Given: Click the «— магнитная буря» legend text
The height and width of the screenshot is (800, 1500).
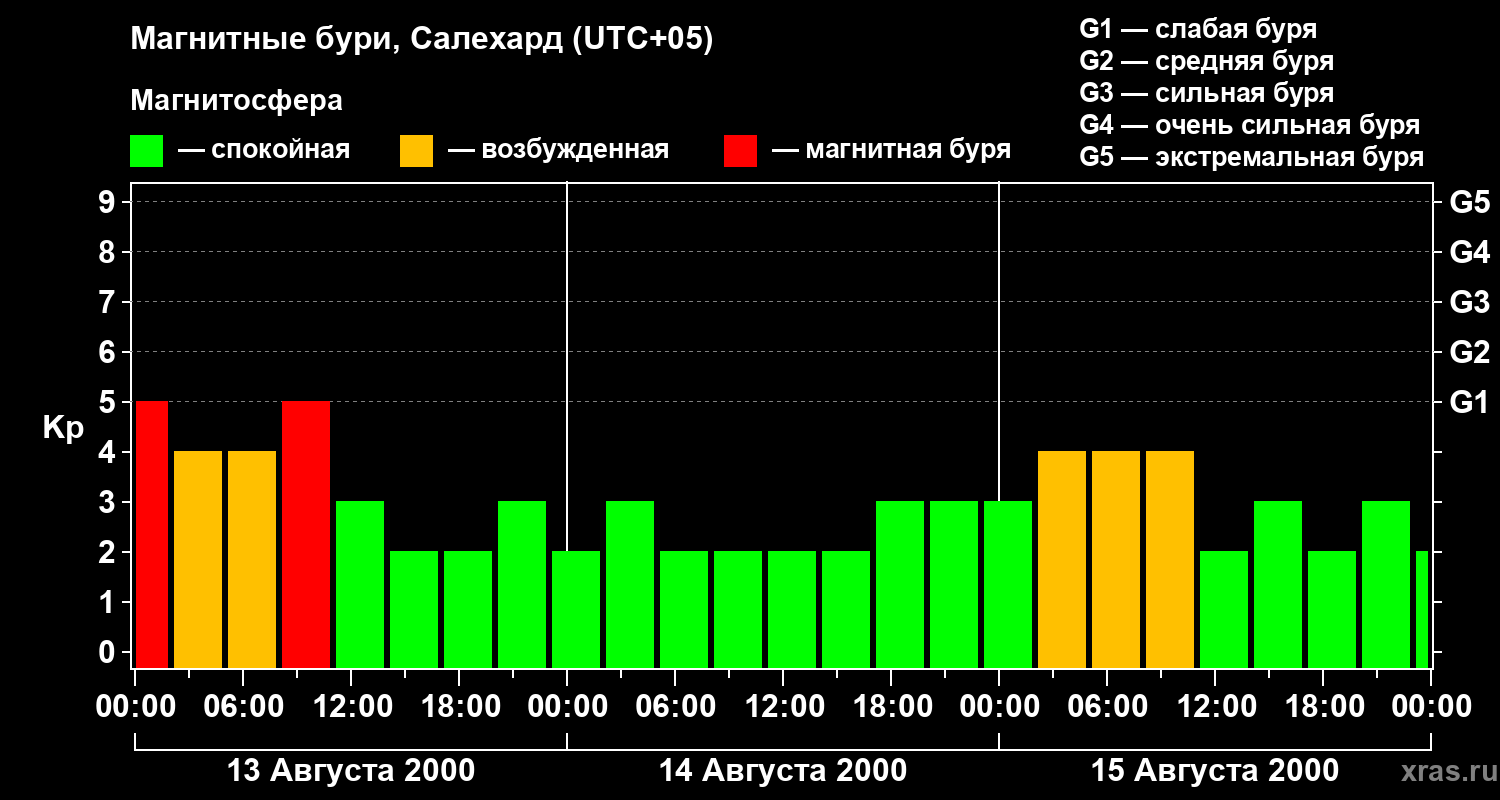Looking at the screenshot, I should click(x=892, y=150).
